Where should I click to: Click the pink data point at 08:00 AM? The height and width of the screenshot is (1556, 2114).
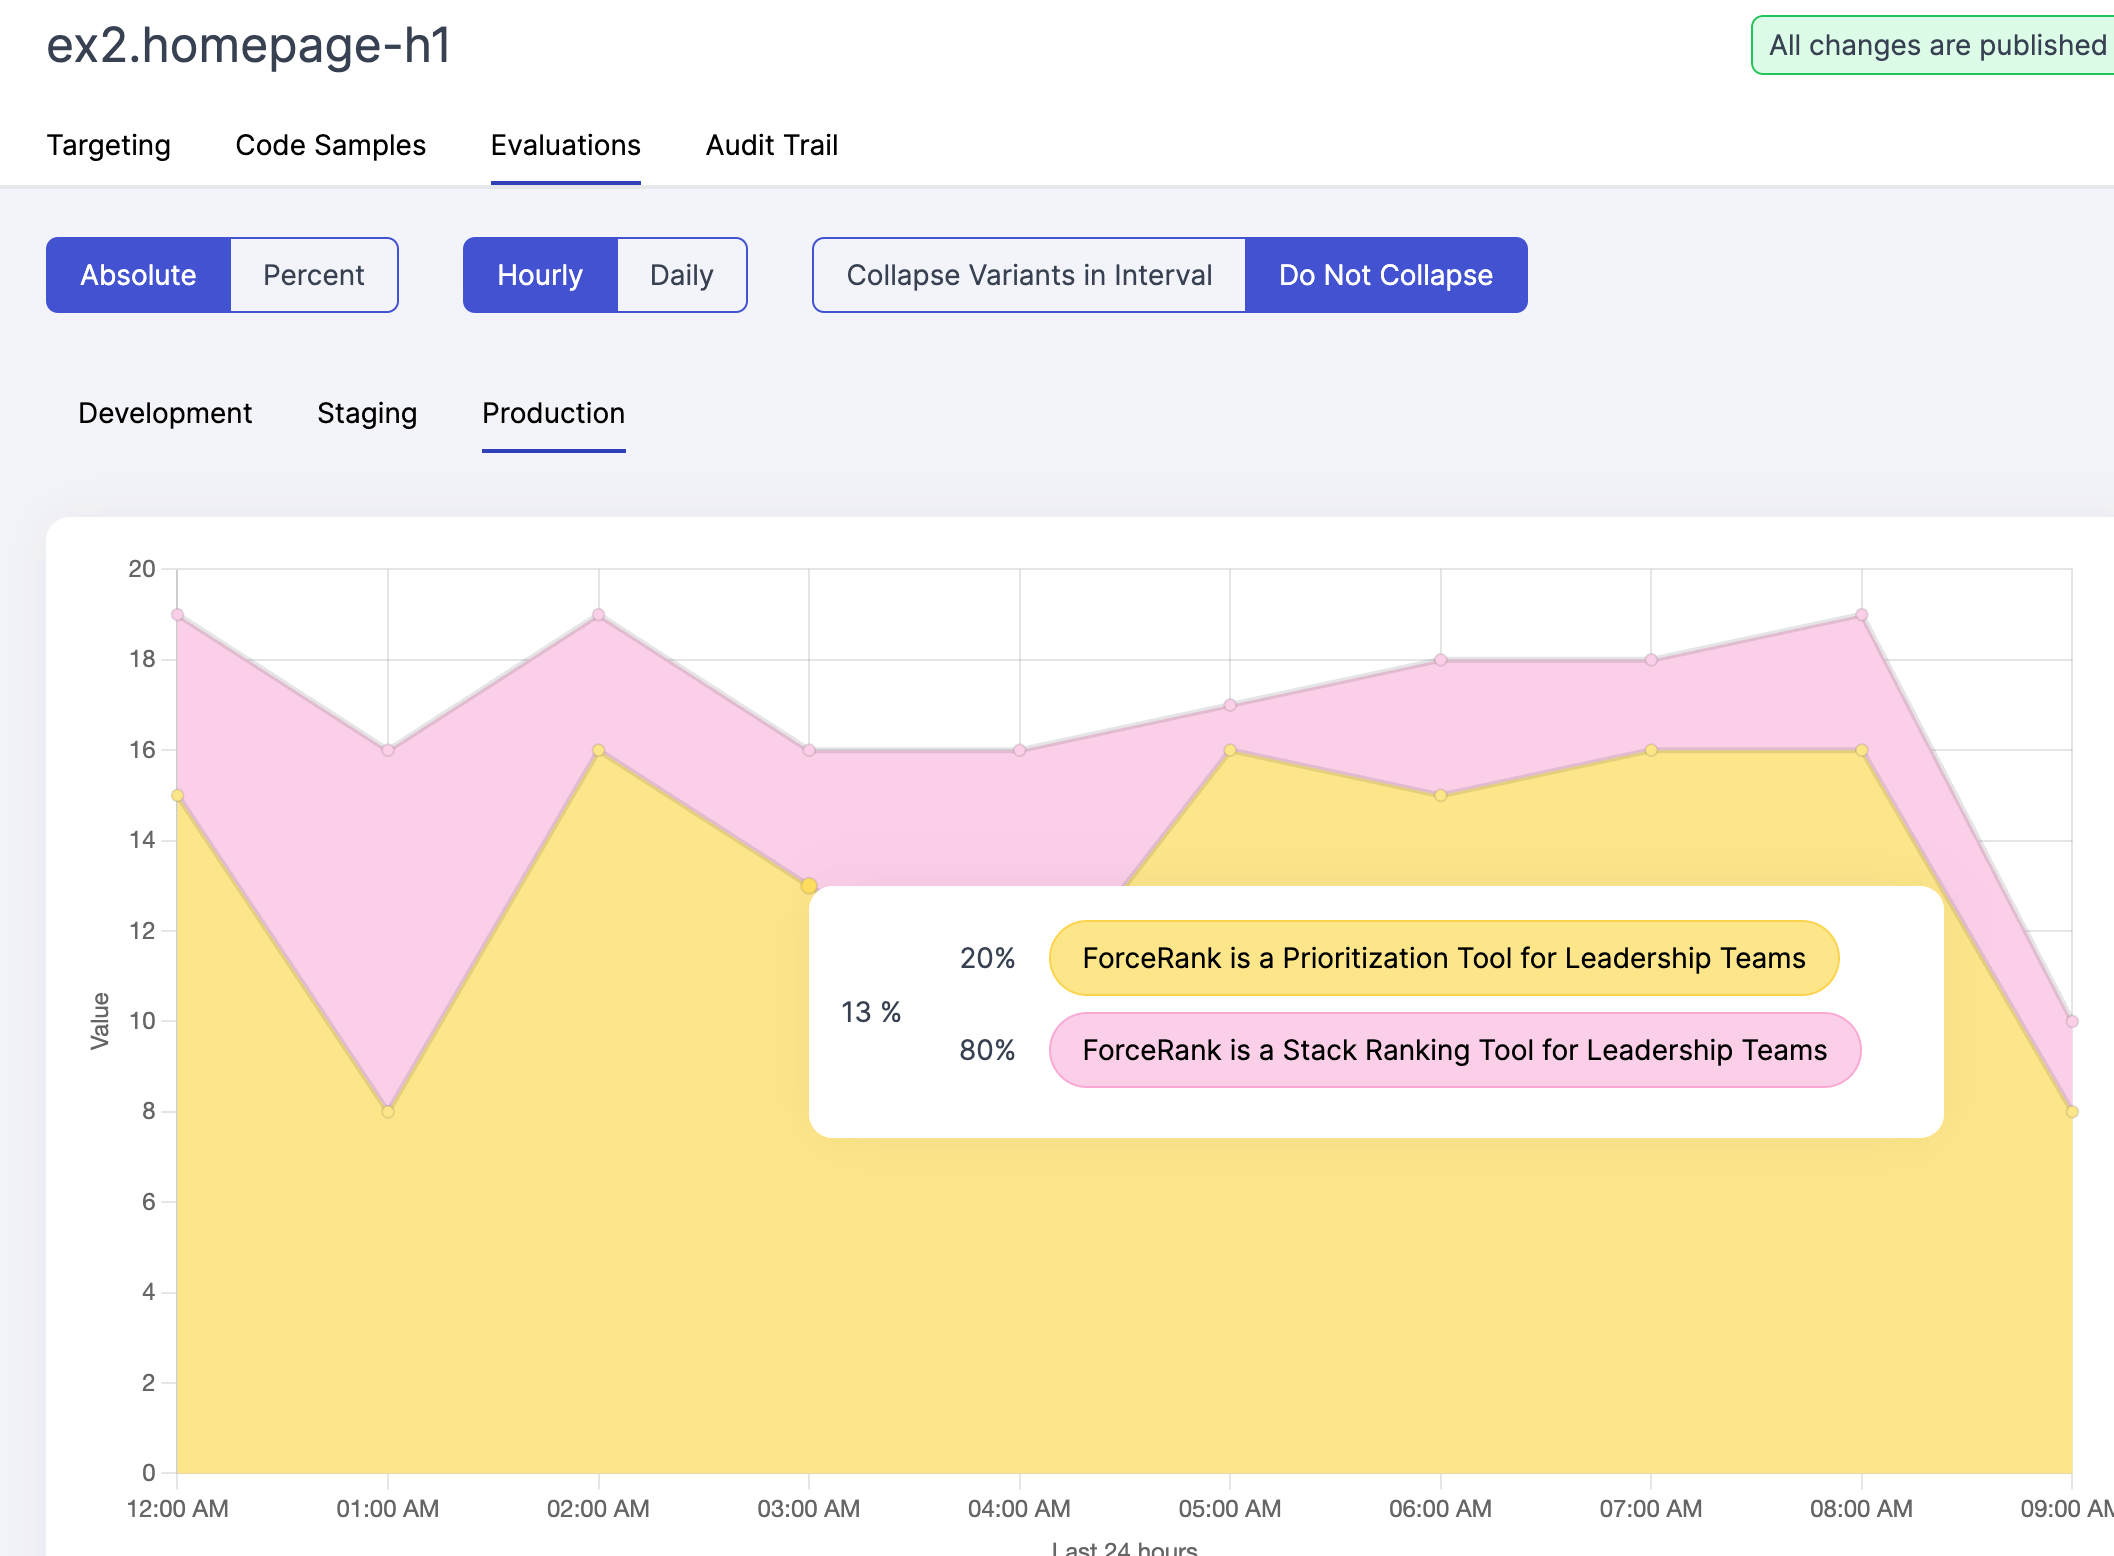click(1861, 615)
